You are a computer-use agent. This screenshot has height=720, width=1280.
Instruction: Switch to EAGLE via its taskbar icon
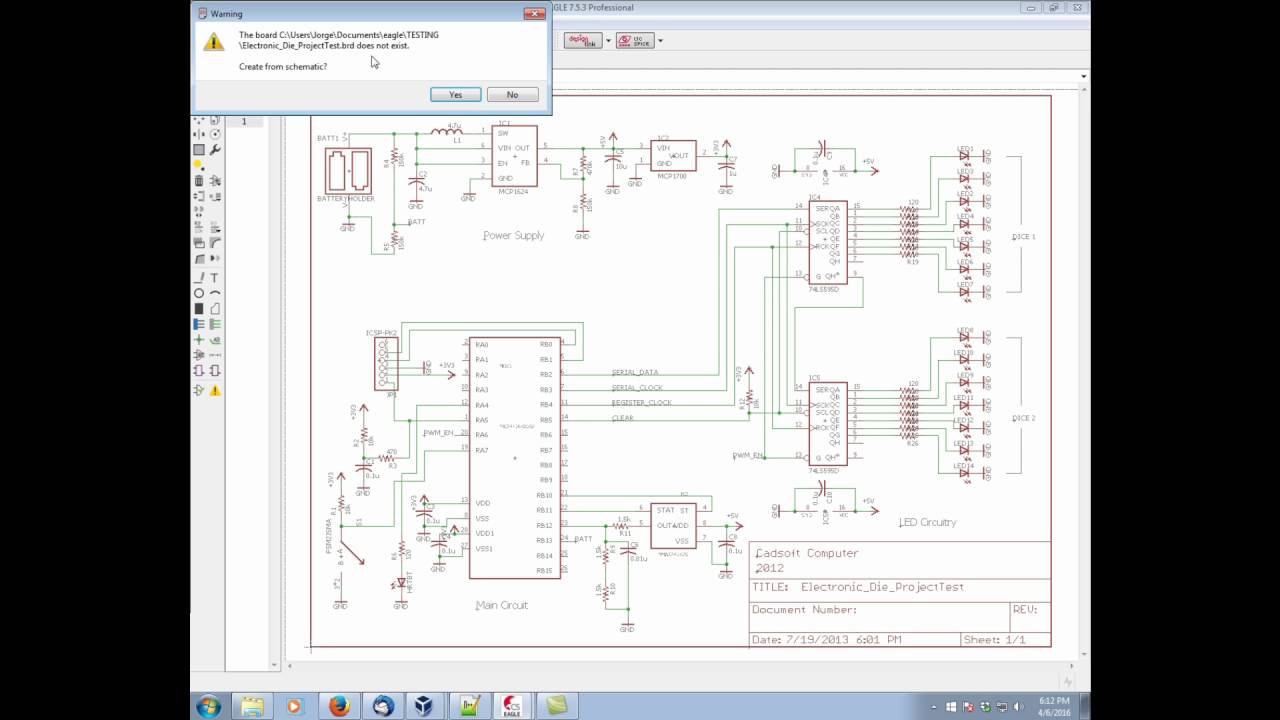click(513, 706)
